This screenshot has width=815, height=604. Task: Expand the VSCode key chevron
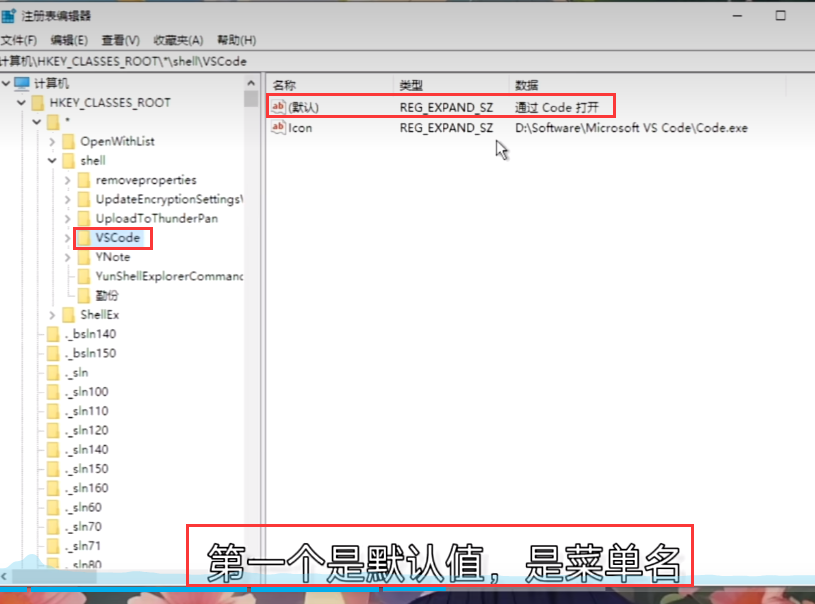pos(67,238)
